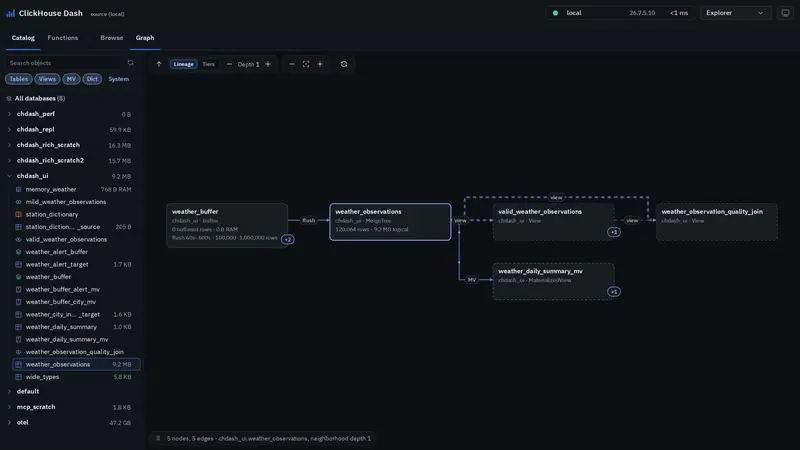Toggle the Tables filter chip

click(19, 79)
